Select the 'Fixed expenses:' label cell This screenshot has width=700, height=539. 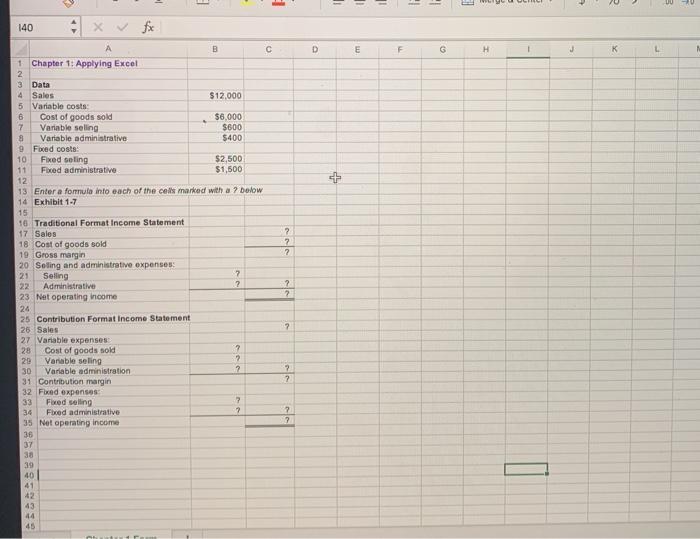tap(112, 392)
